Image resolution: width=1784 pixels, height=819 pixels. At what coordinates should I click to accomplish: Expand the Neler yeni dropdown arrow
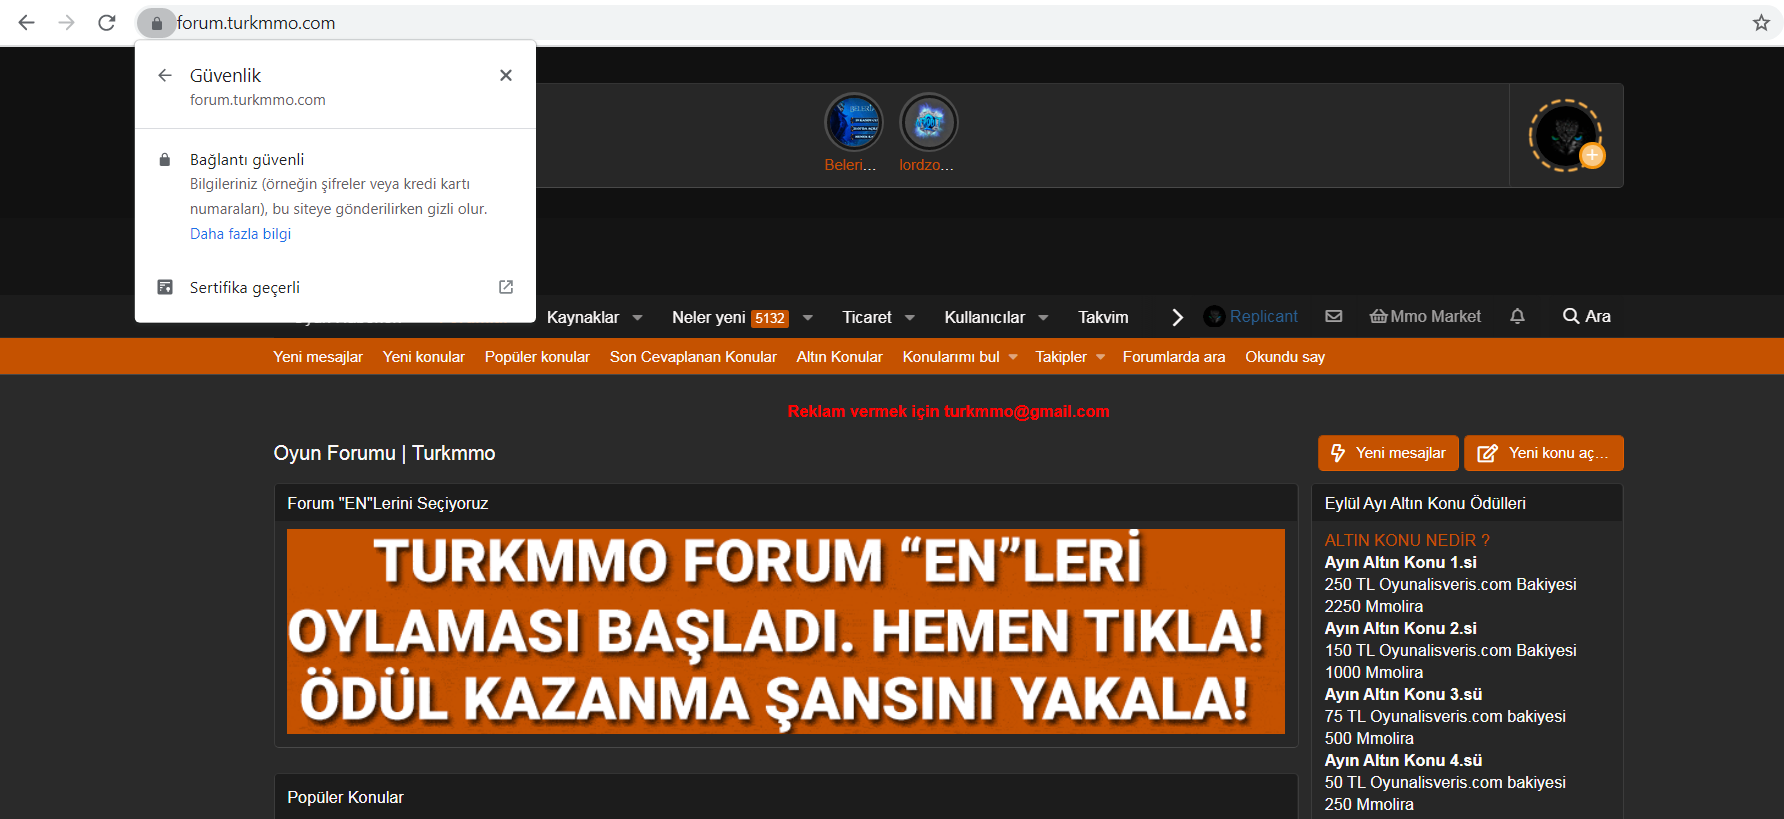click(x=807, y=318)
